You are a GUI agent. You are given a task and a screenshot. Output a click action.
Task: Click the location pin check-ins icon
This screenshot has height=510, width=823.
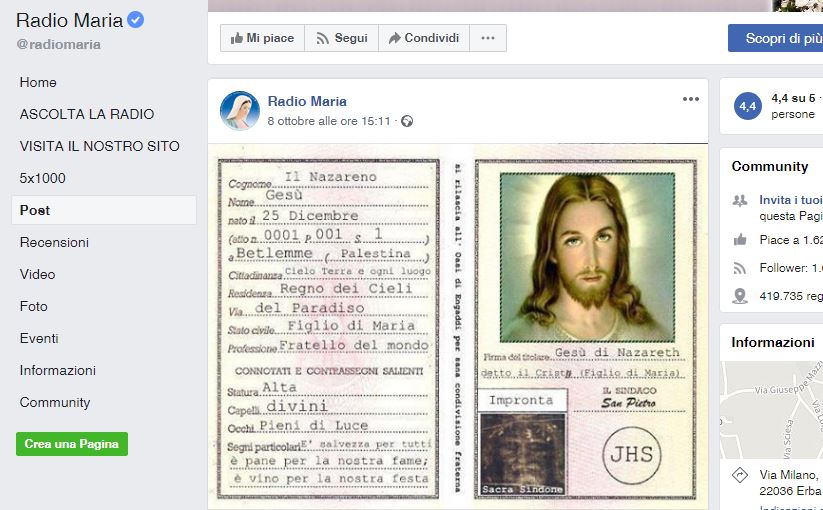(x=740, y=296)
